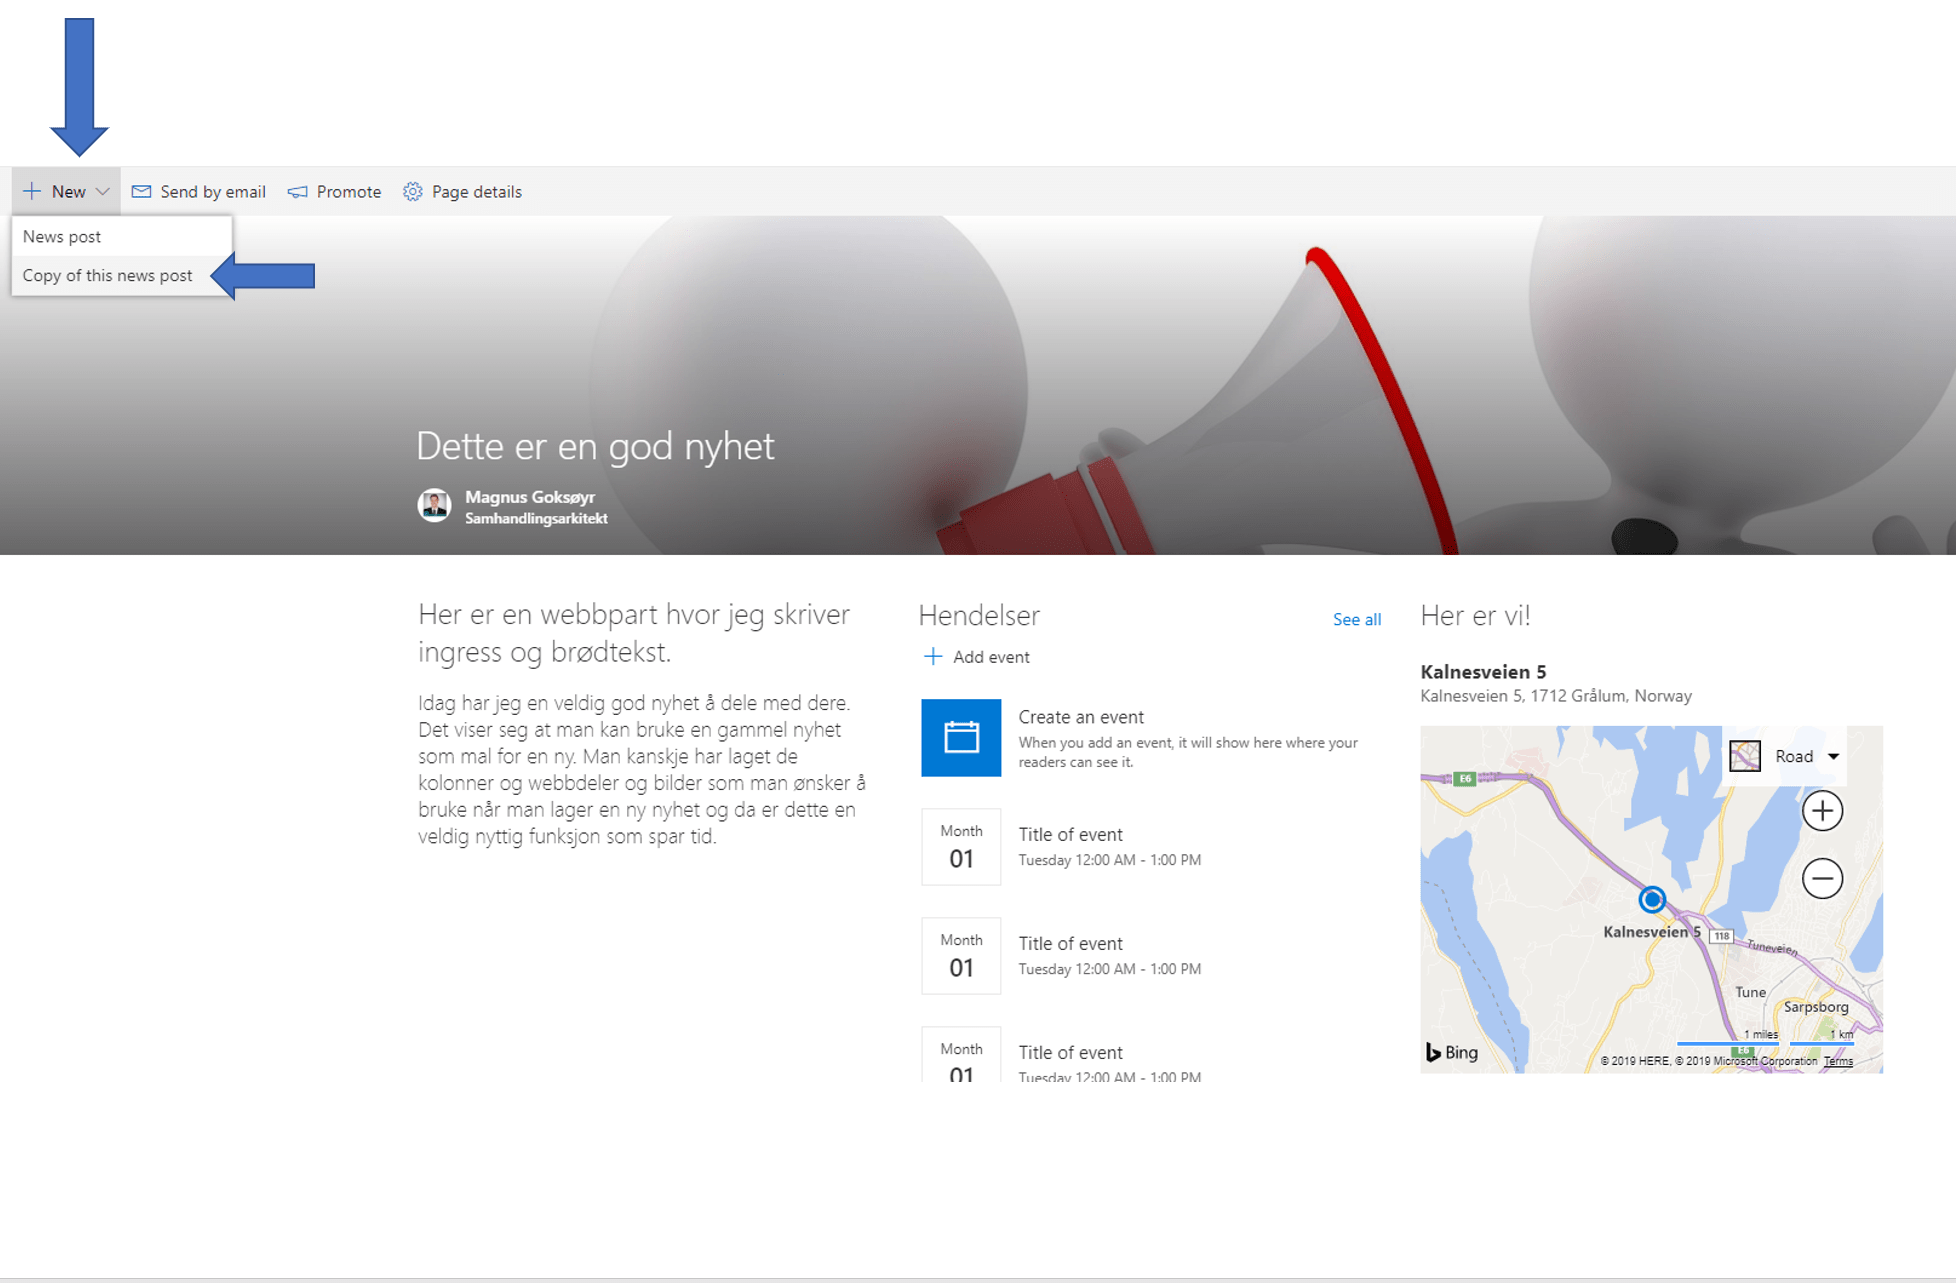The width and height of the screenshot is (1956, 1283).
Task: Zoom out on the Bing map
Action: (x=1822, y=878)
